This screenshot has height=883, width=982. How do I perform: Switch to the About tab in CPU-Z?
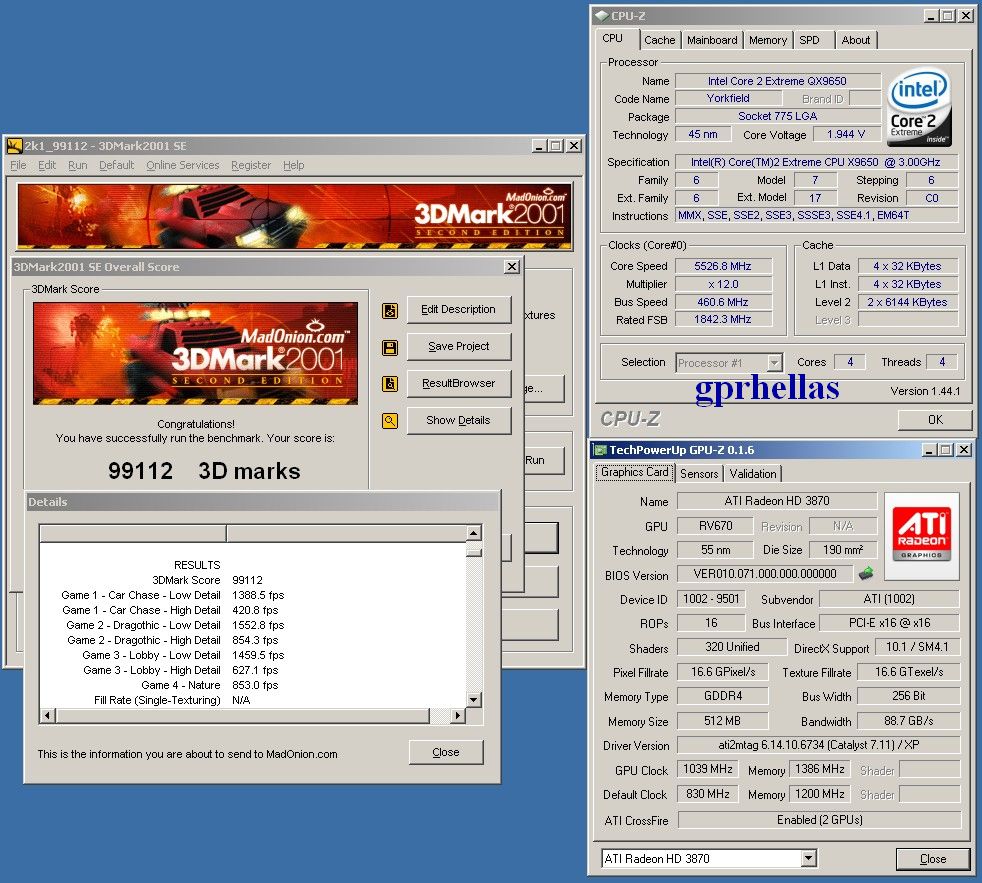[855, 40]
